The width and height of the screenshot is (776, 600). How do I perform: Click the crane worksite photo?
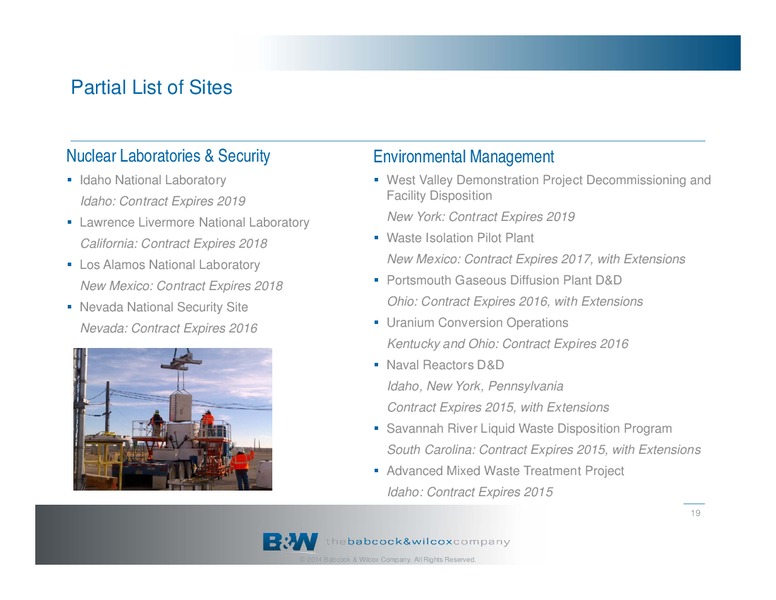coord(173,419)
